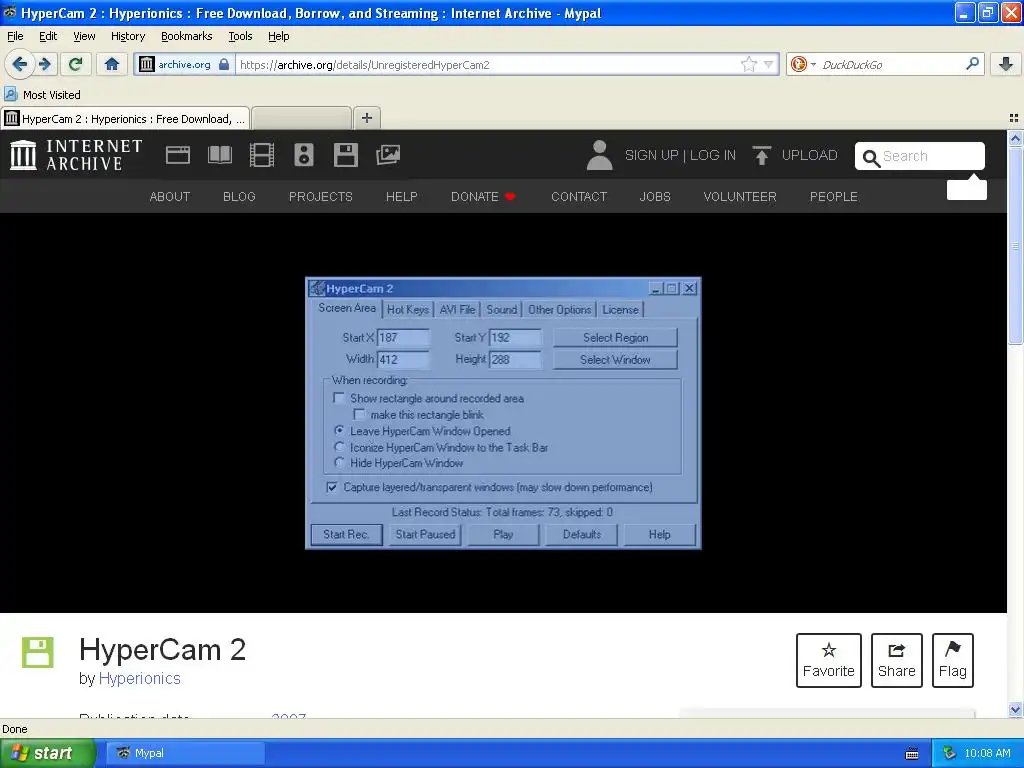Open the Texts book icon in Archive navbar
The height and width of the screenshot is (768, 1024).
[x=219, y=155]
